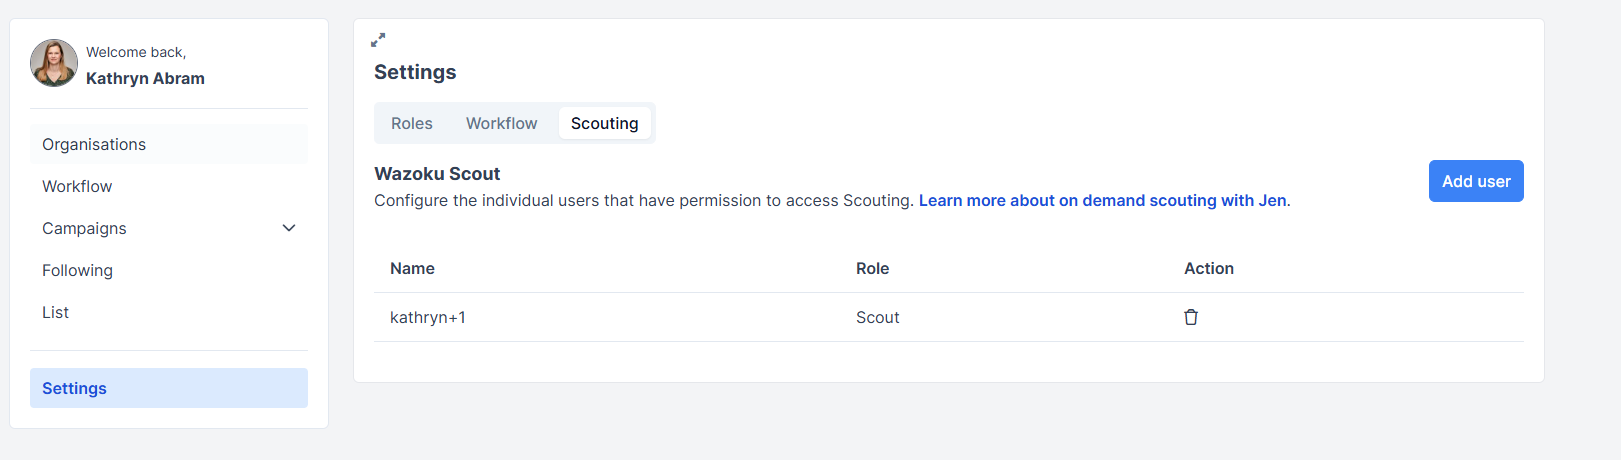This screenshot has width=1621, height=460.
Task: Click the Name column header
Action: (x=412, y=268)
